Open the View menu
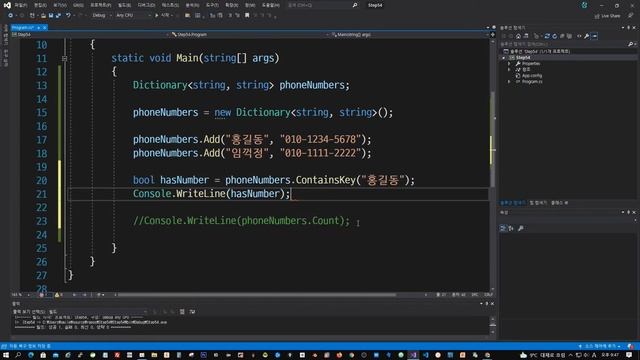Image resolution: width=640 pixels, height=360 pixels. [60, 5]
